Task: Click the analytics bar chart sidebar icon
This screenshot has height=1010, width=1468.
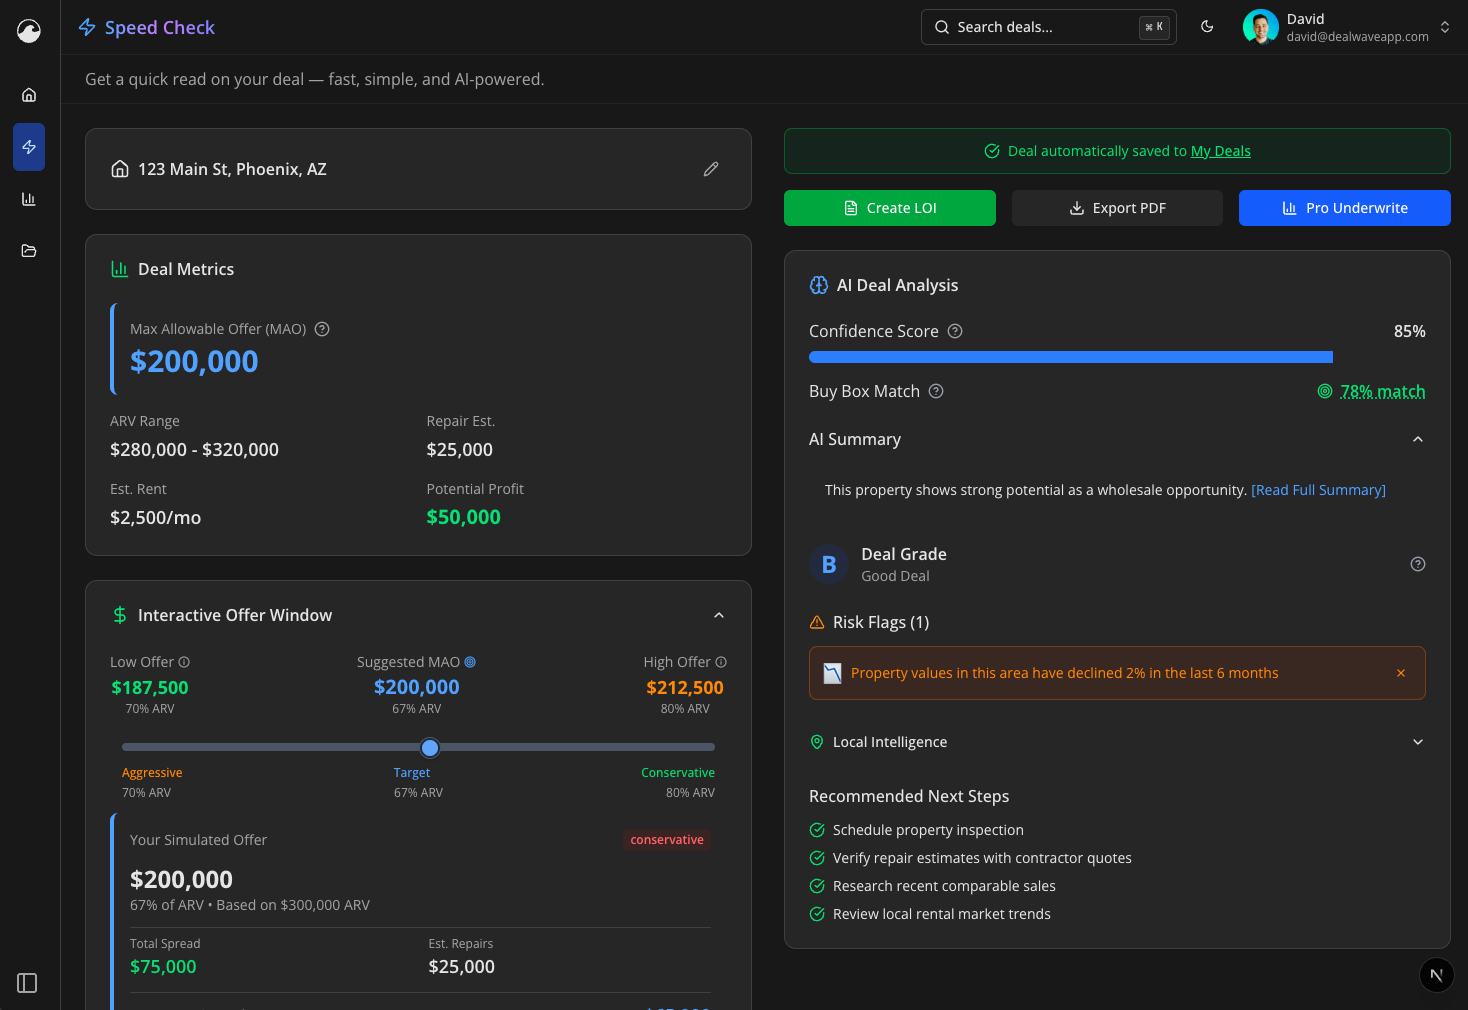Action: pyautogui.click(x=29, y=199)
